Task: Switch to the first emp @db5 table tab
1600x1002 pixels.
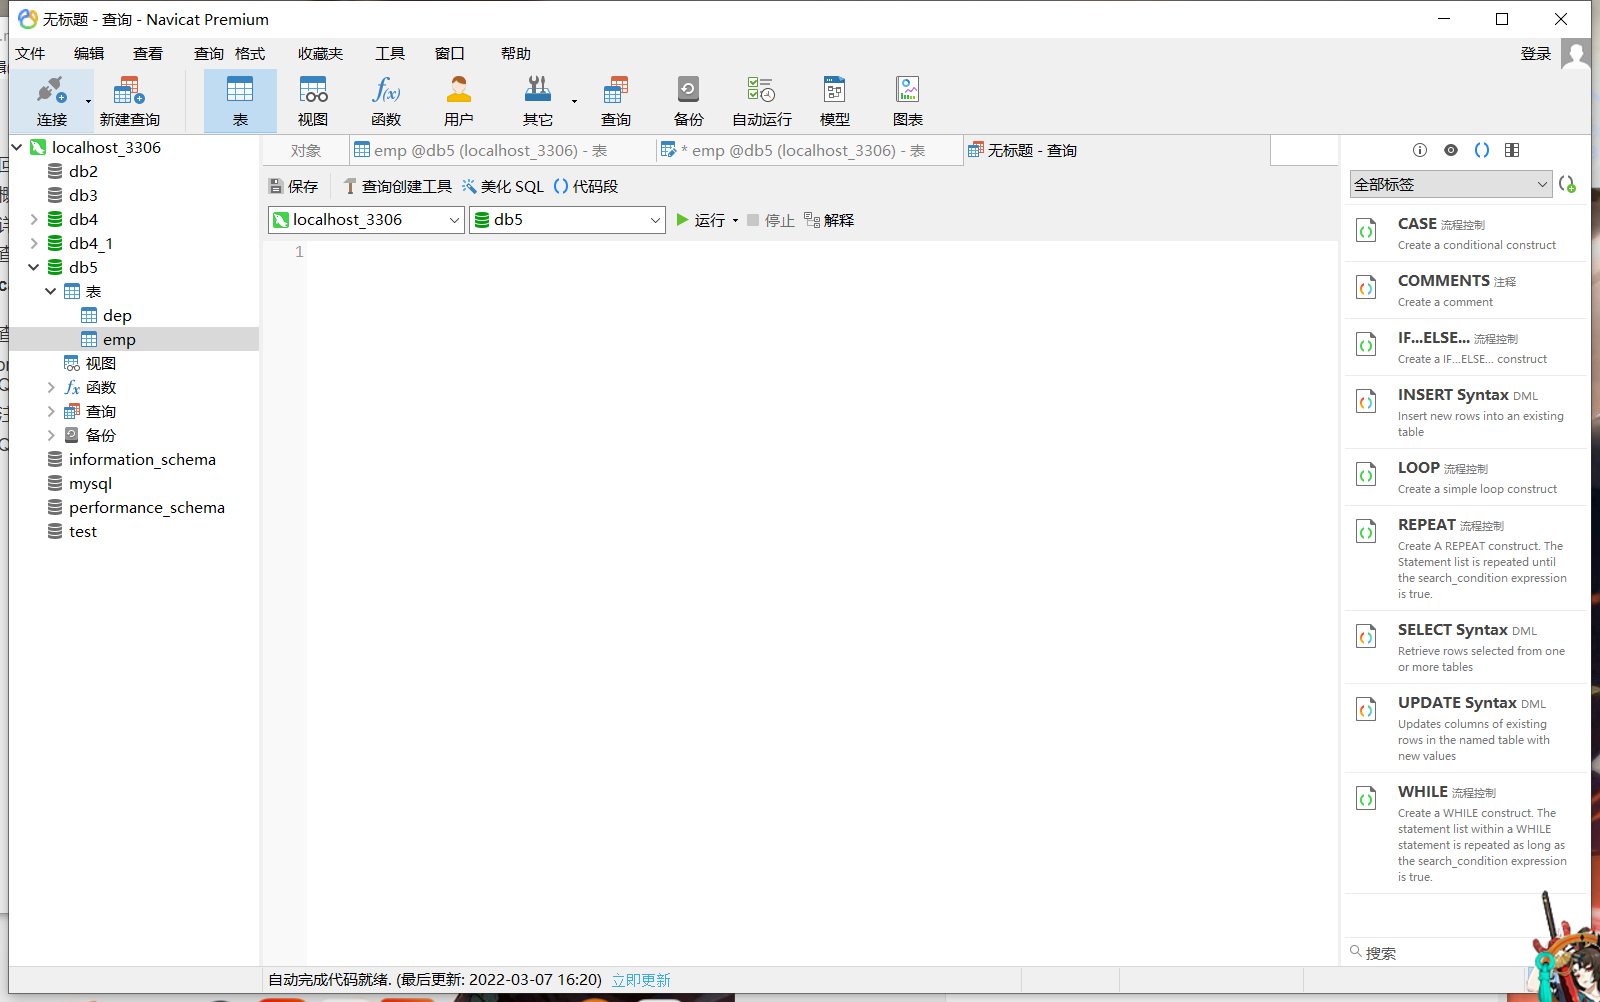Action: tap(502, 151)
